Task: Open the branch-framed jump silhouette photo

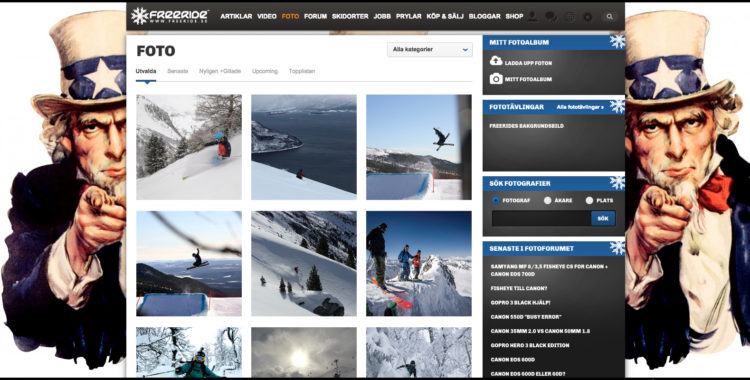Action: (x=189, y=263)
